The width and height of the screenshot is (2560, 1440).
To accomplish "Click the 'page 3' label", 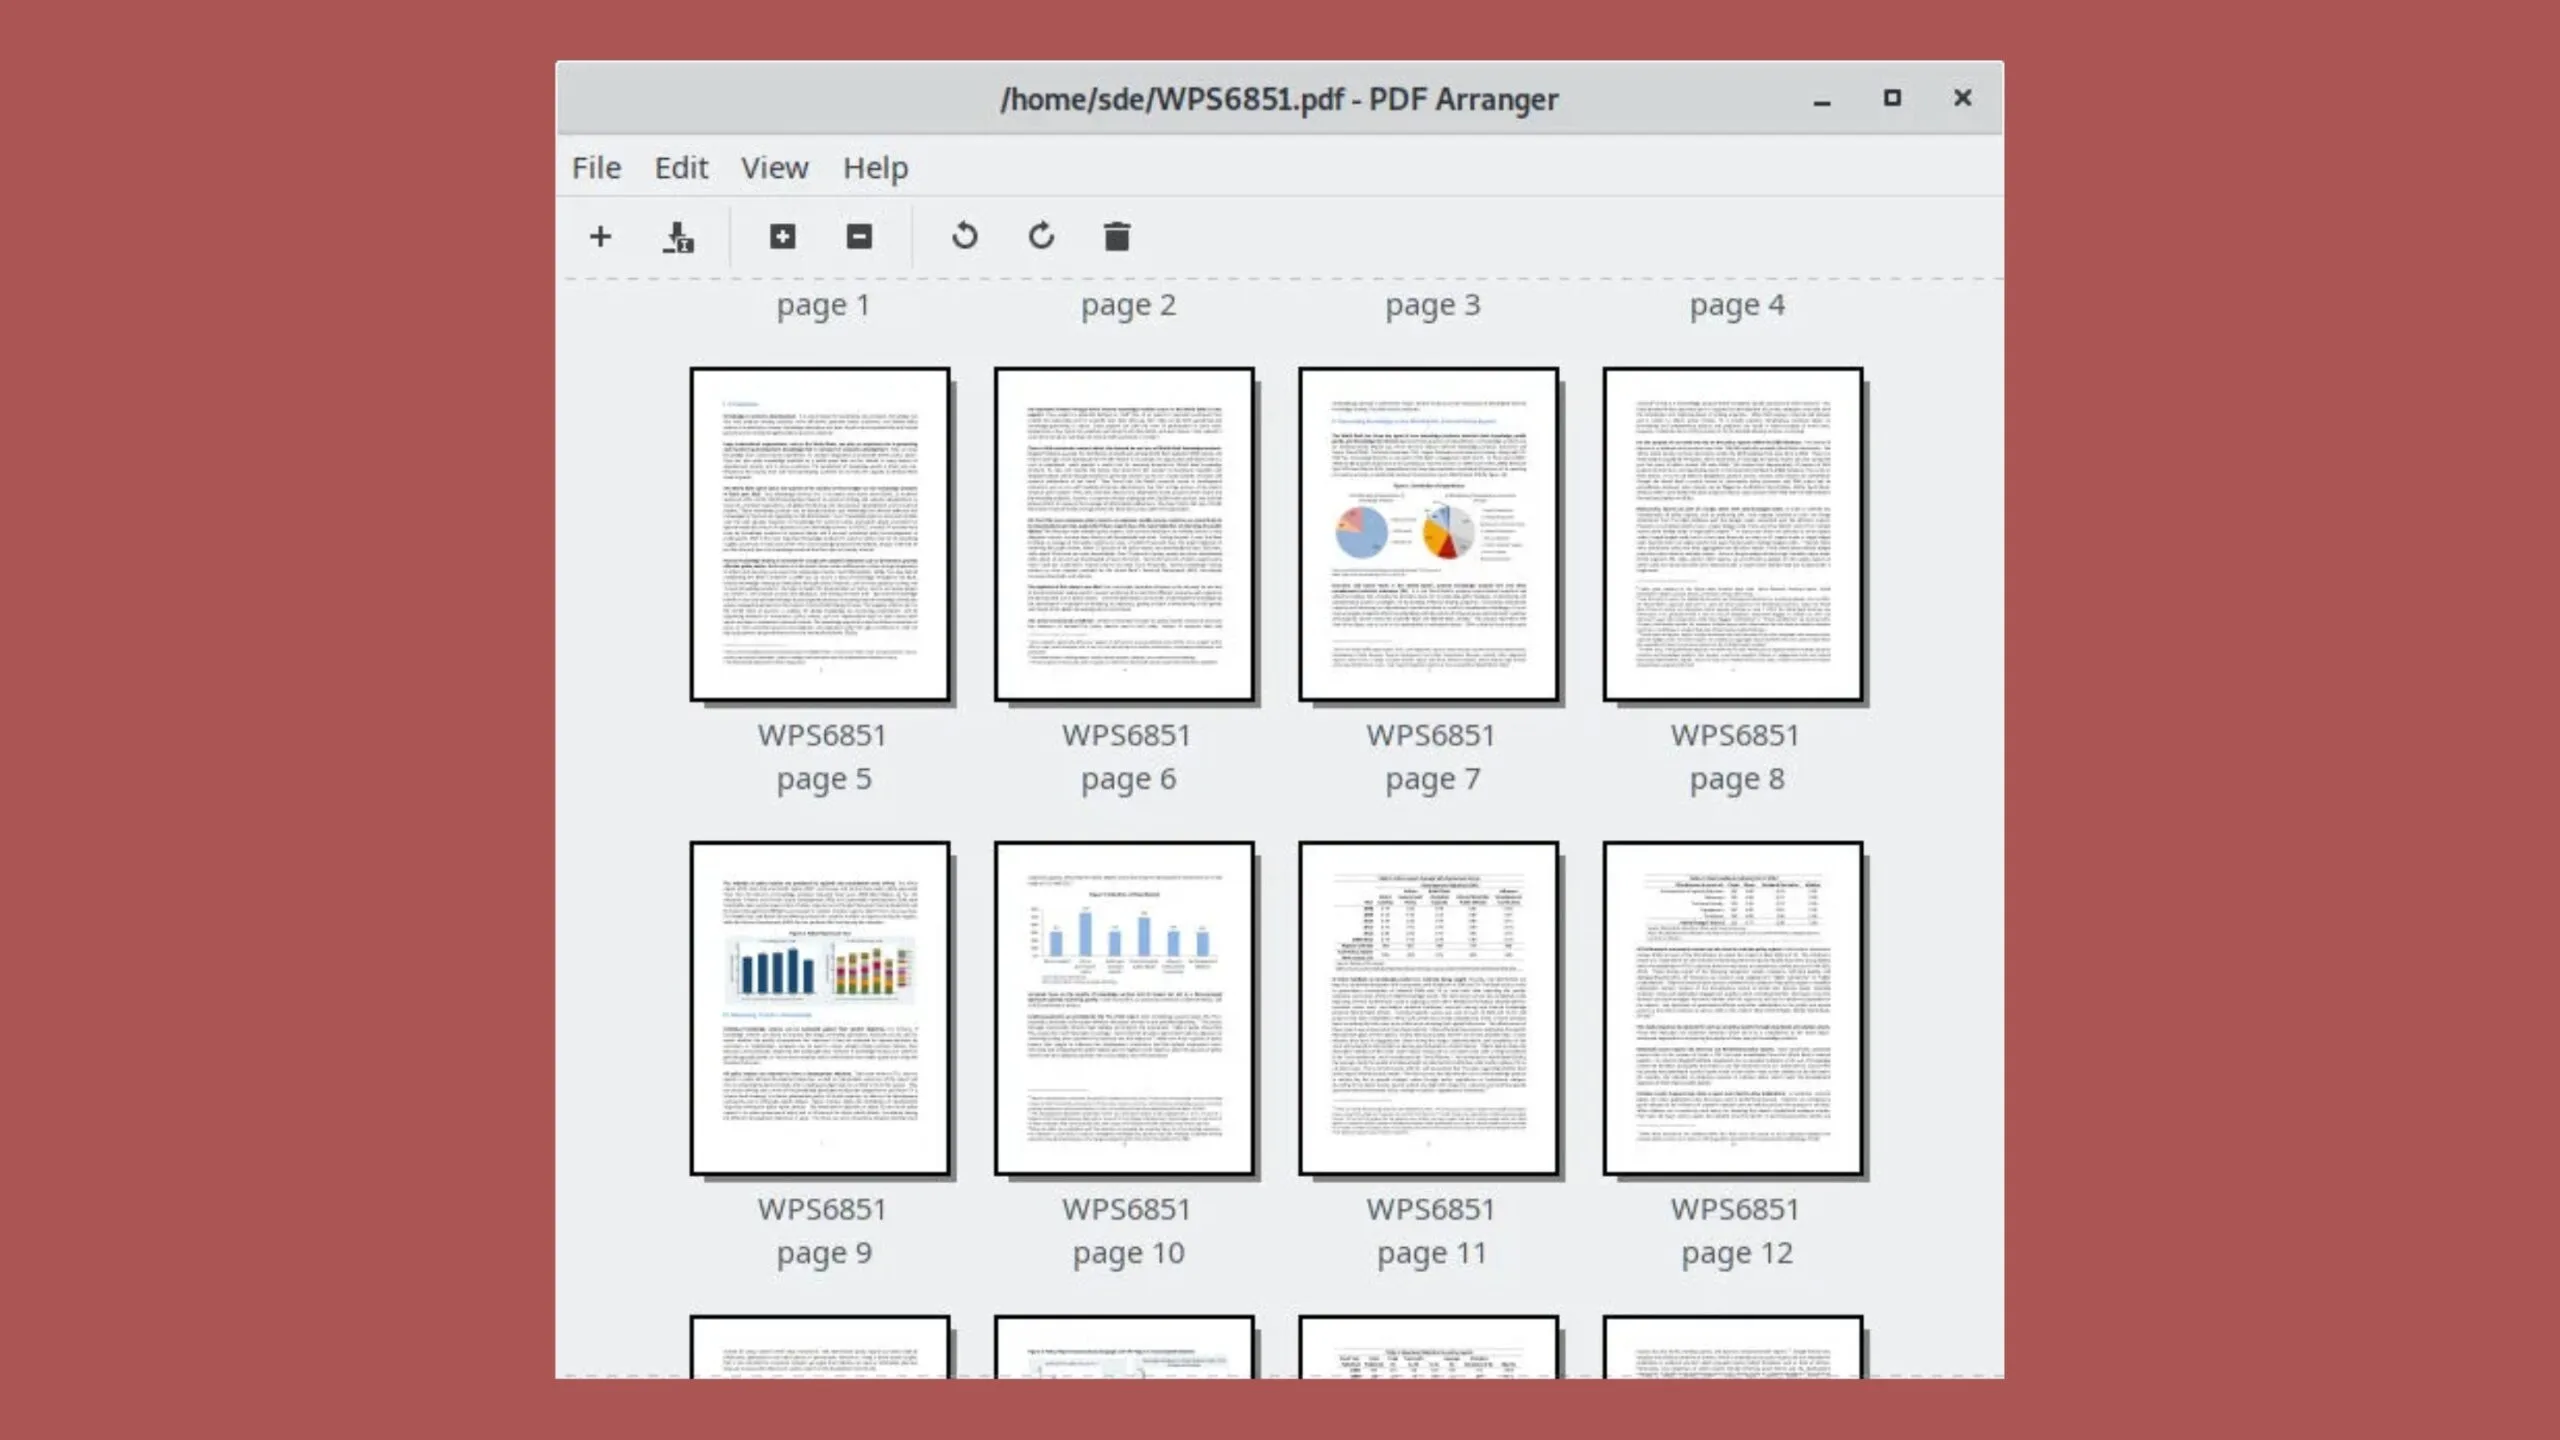I will coord(1432,305).
